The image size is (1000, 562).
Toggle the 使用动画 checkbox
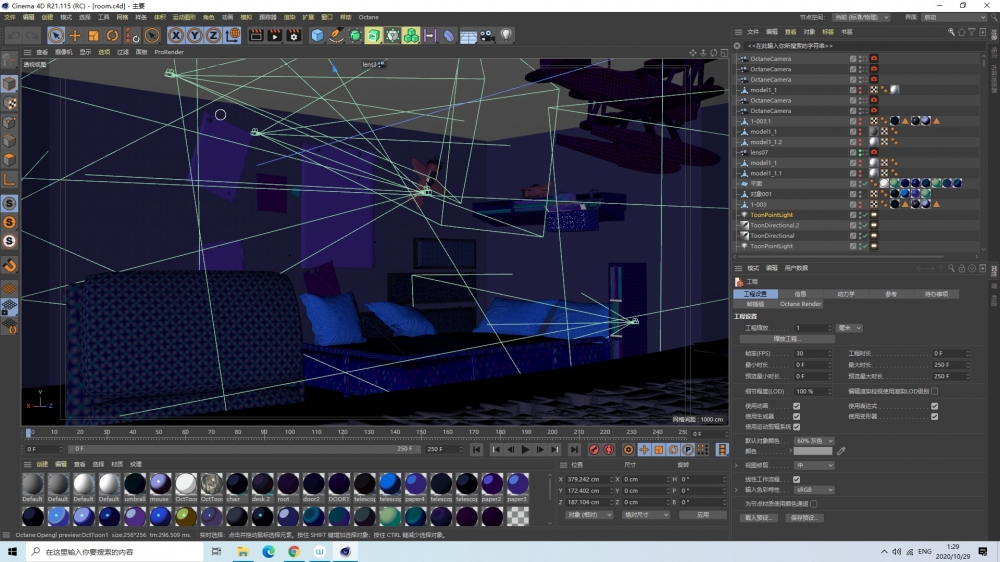coord(796,406)
